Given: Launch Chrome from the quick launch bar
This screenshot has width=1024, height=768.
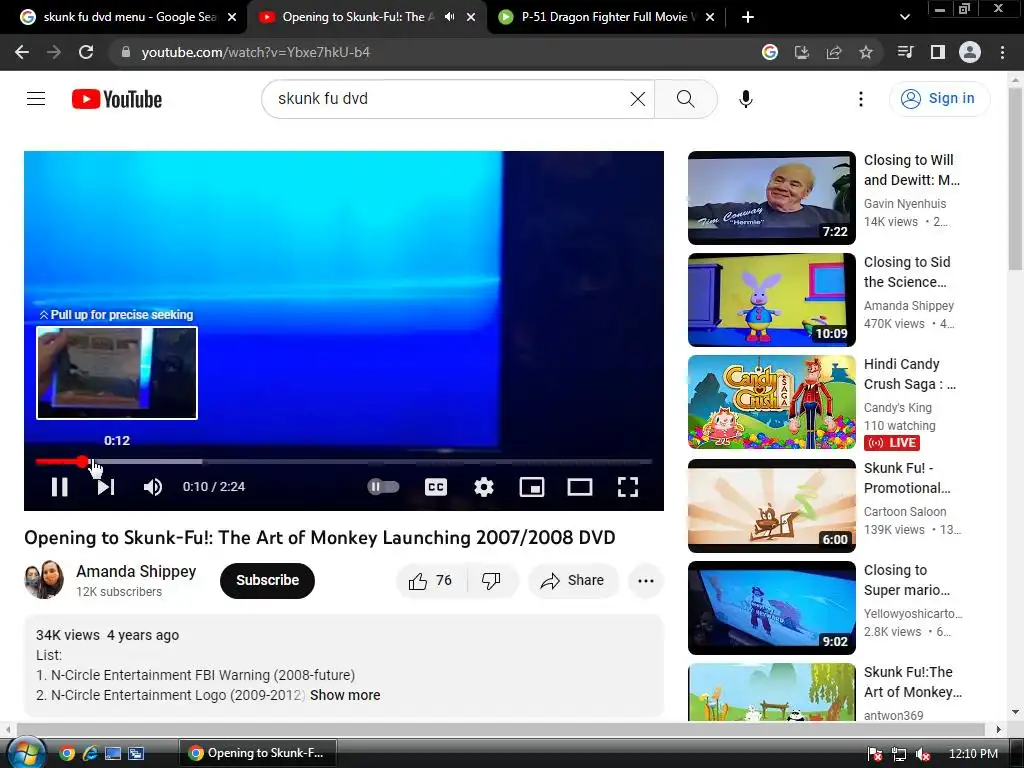Looking at the screenshot, I should [x=67, y=754].
